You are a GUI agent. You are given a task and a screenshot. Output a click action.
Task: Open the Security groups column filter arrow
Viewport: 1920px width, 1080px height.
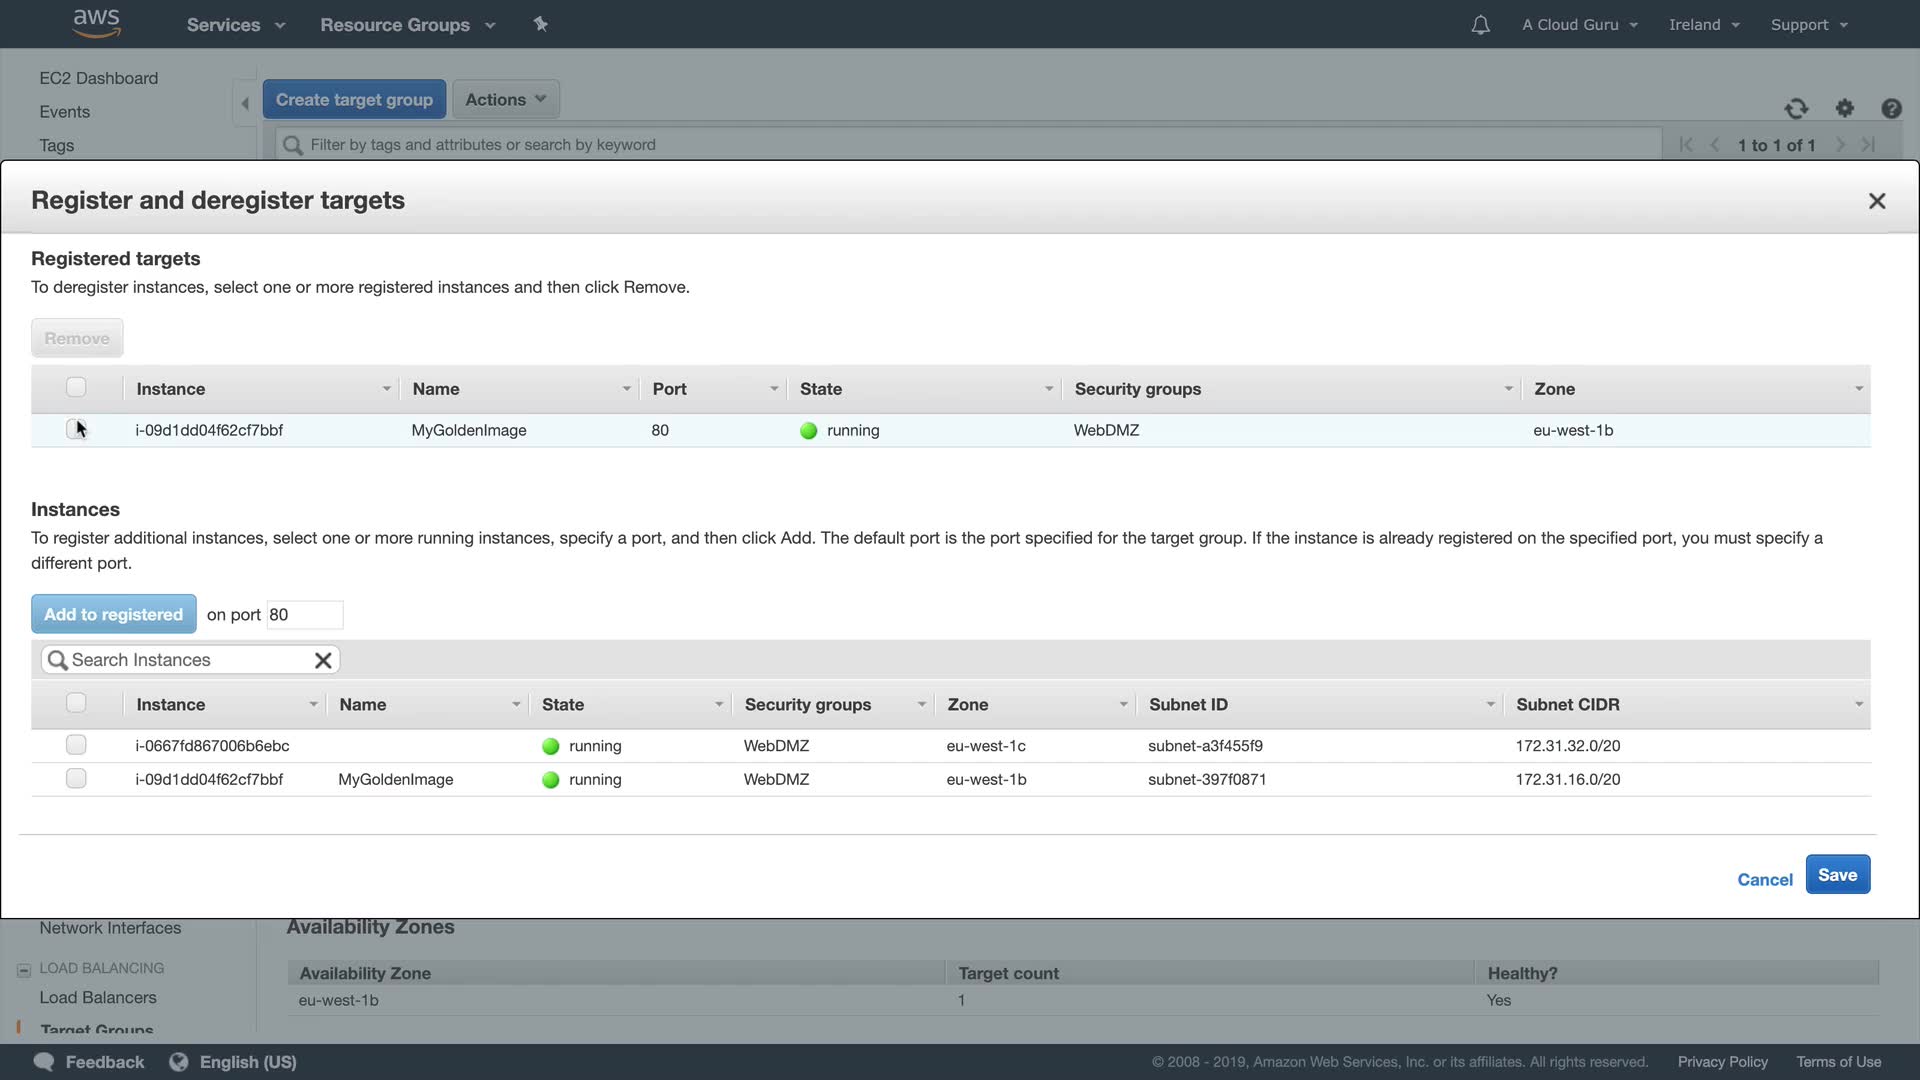pyautogui.click(x=1508, y=389)
